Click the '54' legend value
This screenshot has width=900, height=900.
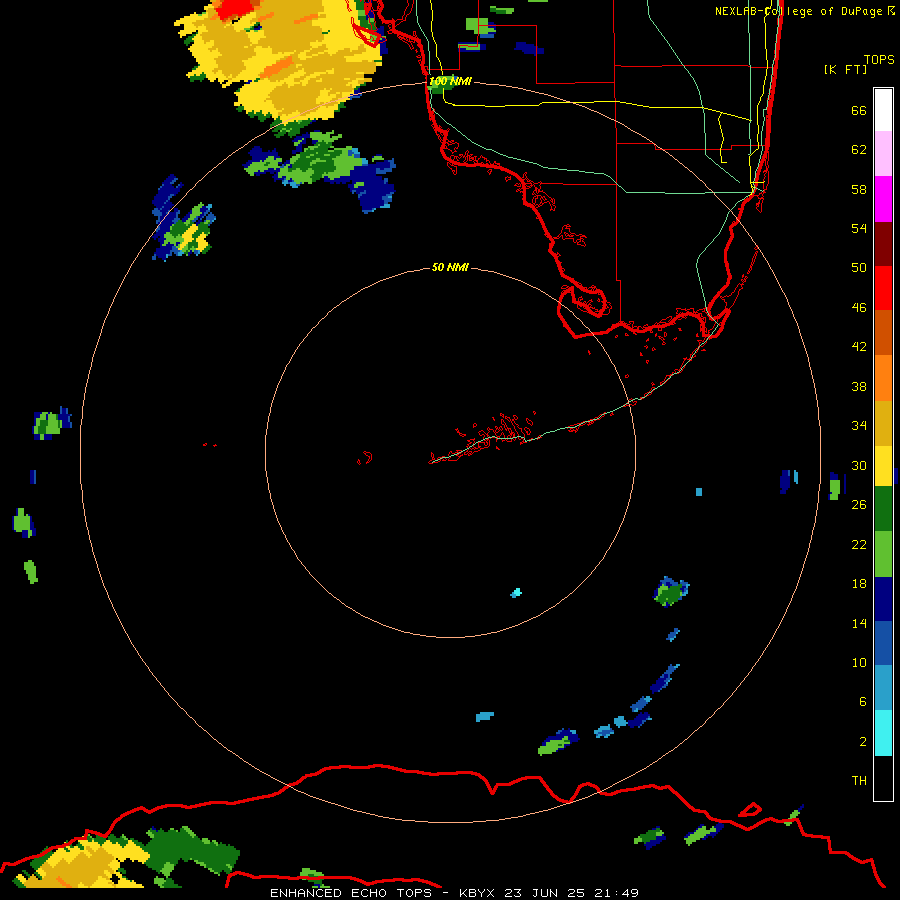coord(859,228)
